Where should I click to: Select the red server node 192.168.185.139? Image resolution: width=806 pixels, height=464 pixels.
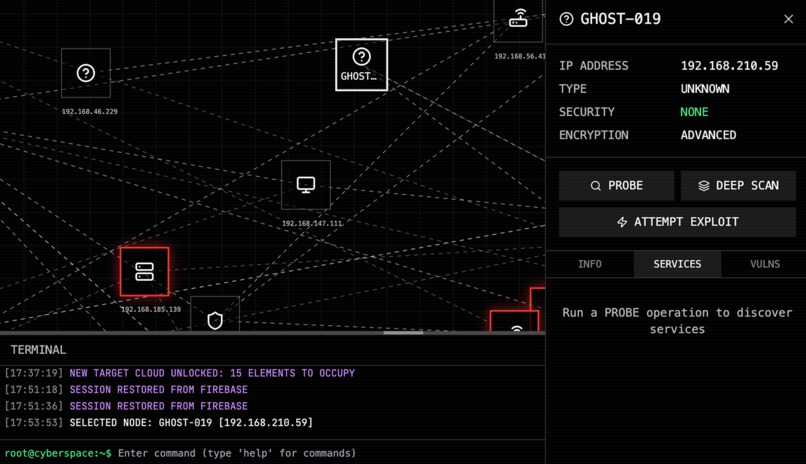(144, 272)
